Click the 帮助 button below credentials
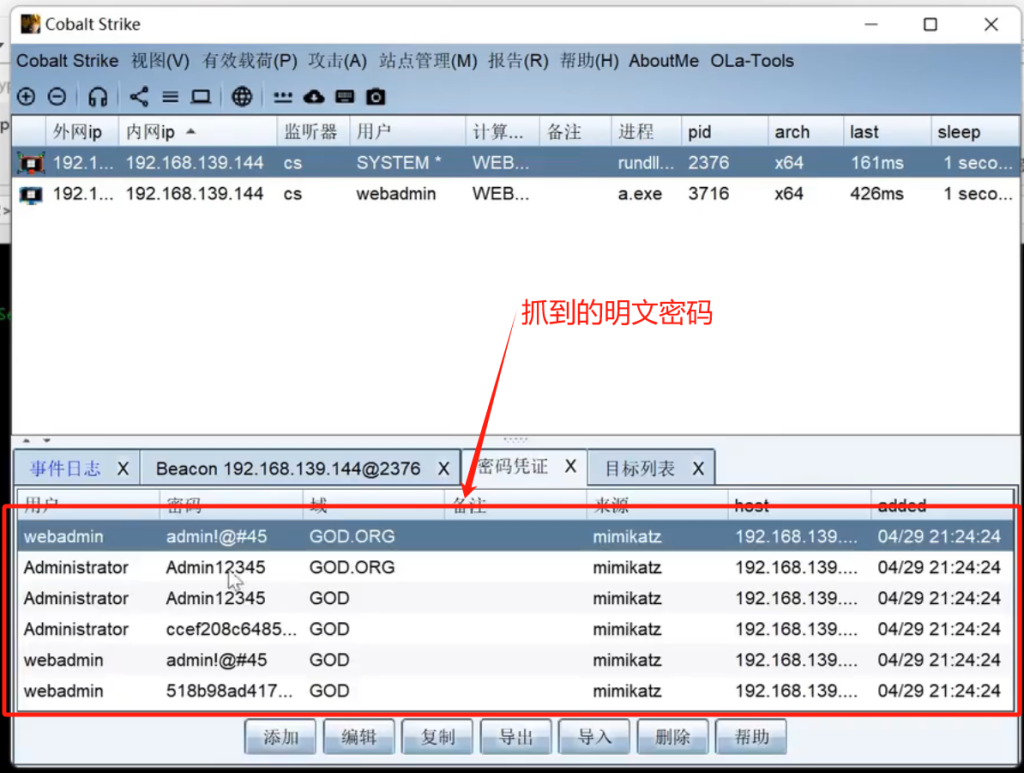The height and width of the screenshot is (773, 1024). (x=751, y=736)
